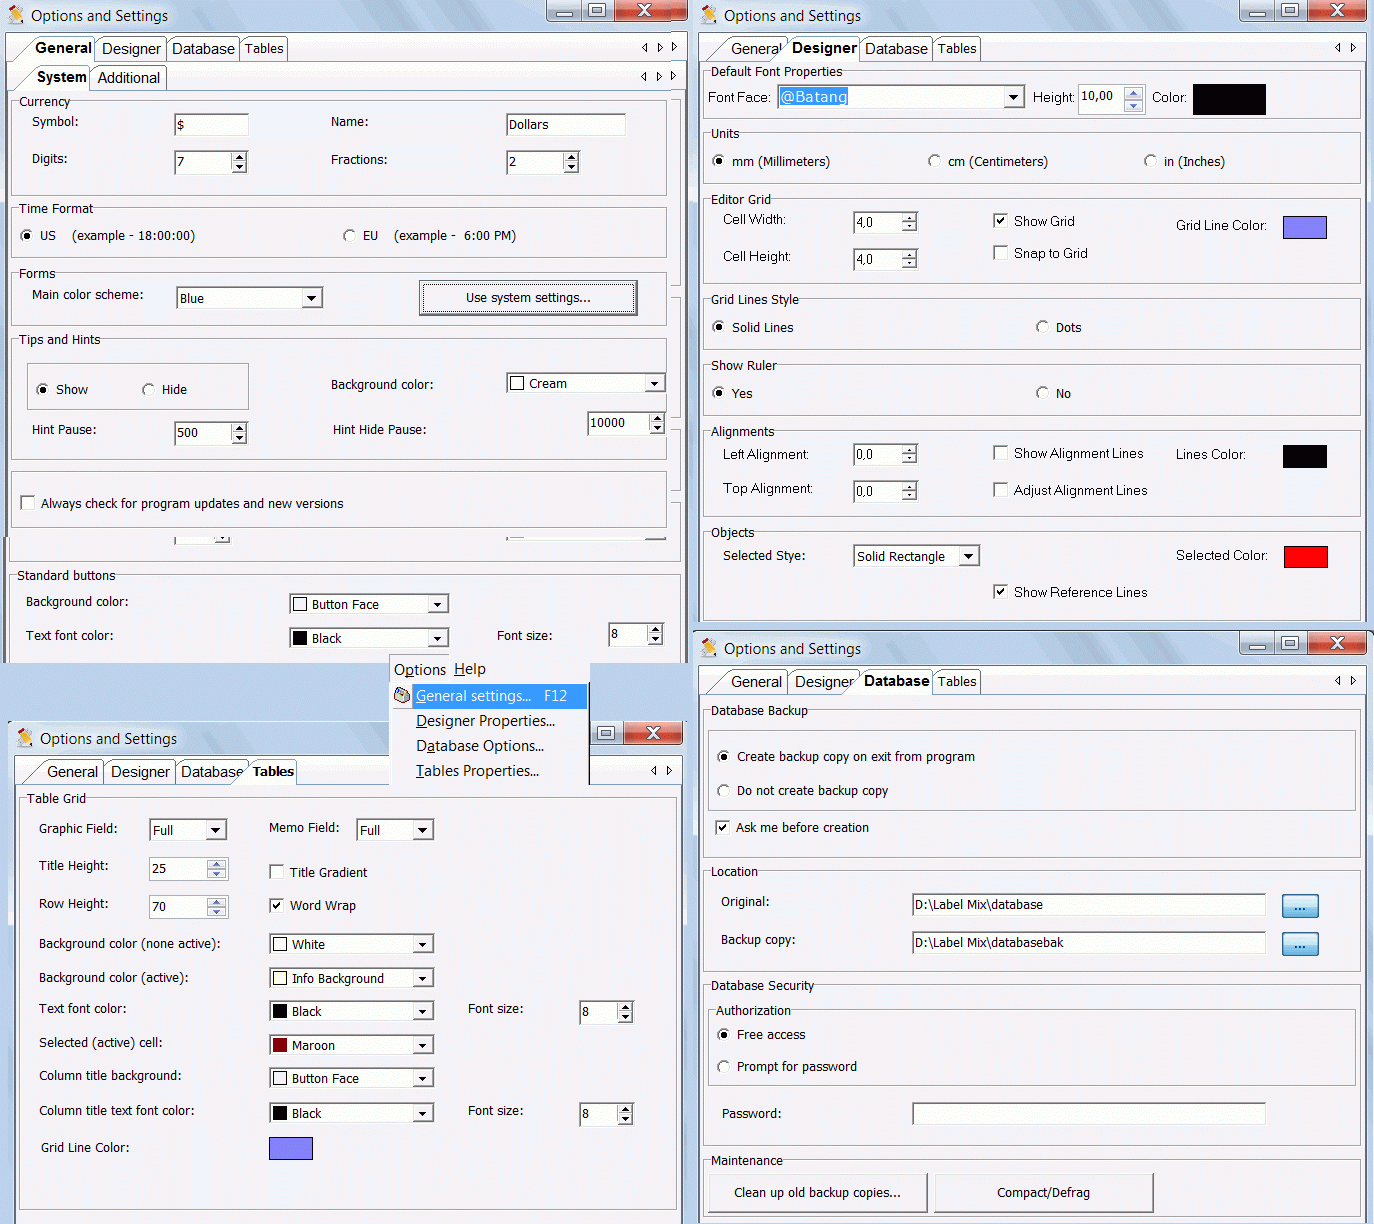Viewport: 1374px width, 1224px height.
Task: Open Memo Field dropdown
Action: pos(423,830)
